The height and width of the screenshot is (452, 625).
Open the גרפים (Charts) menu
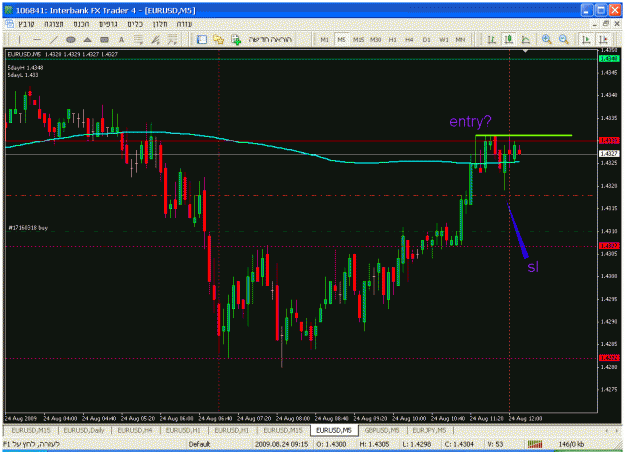click(108, 24)
